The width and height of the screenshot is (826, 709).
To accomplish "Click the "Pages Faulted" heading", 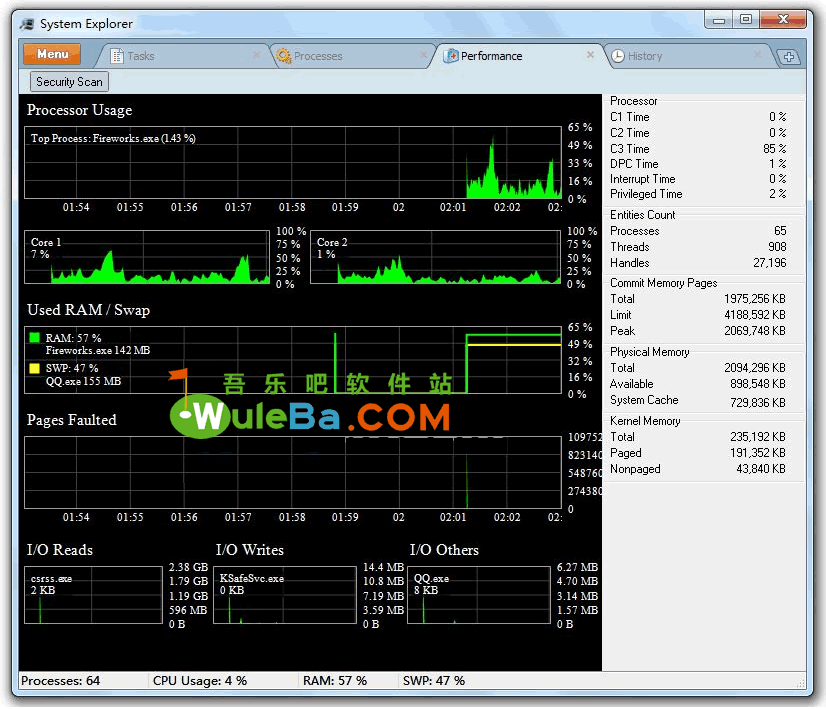I will point(72,420).
